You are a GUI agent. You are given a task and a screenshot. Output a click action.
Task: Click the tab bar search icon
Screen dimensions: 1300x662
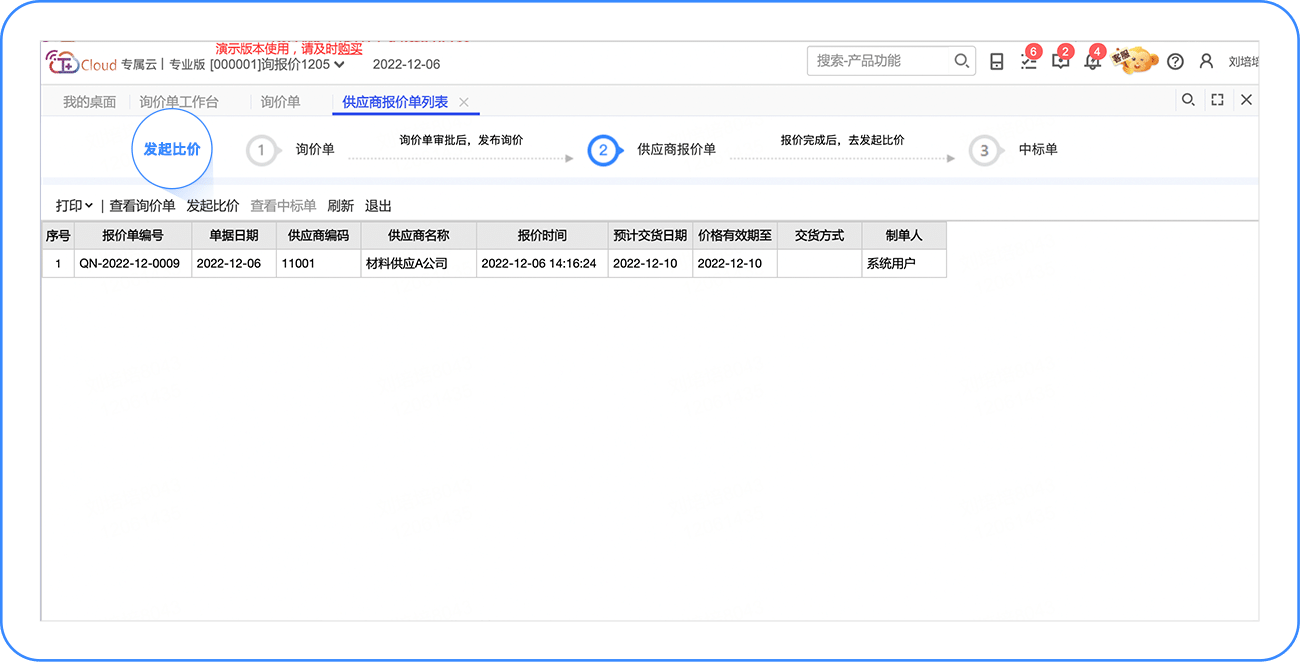point(1188,100)
